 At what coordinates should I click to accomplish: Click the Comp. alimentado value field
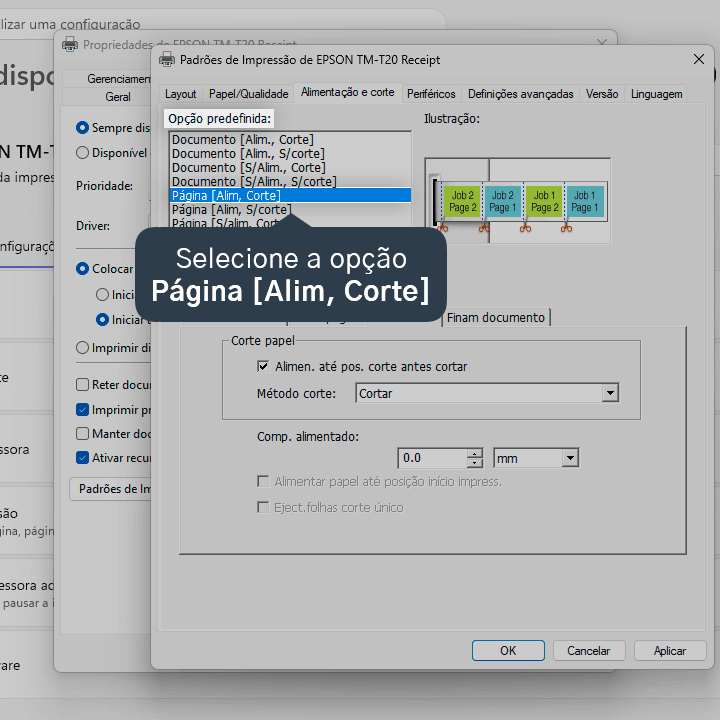(432, 458)
